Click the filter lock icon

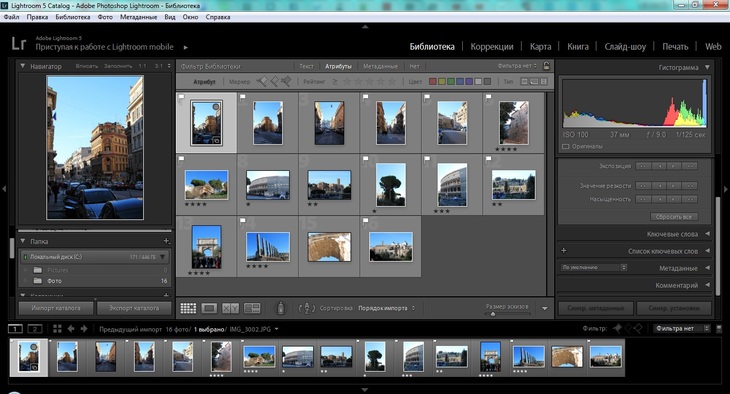click(x=547, y=66)
